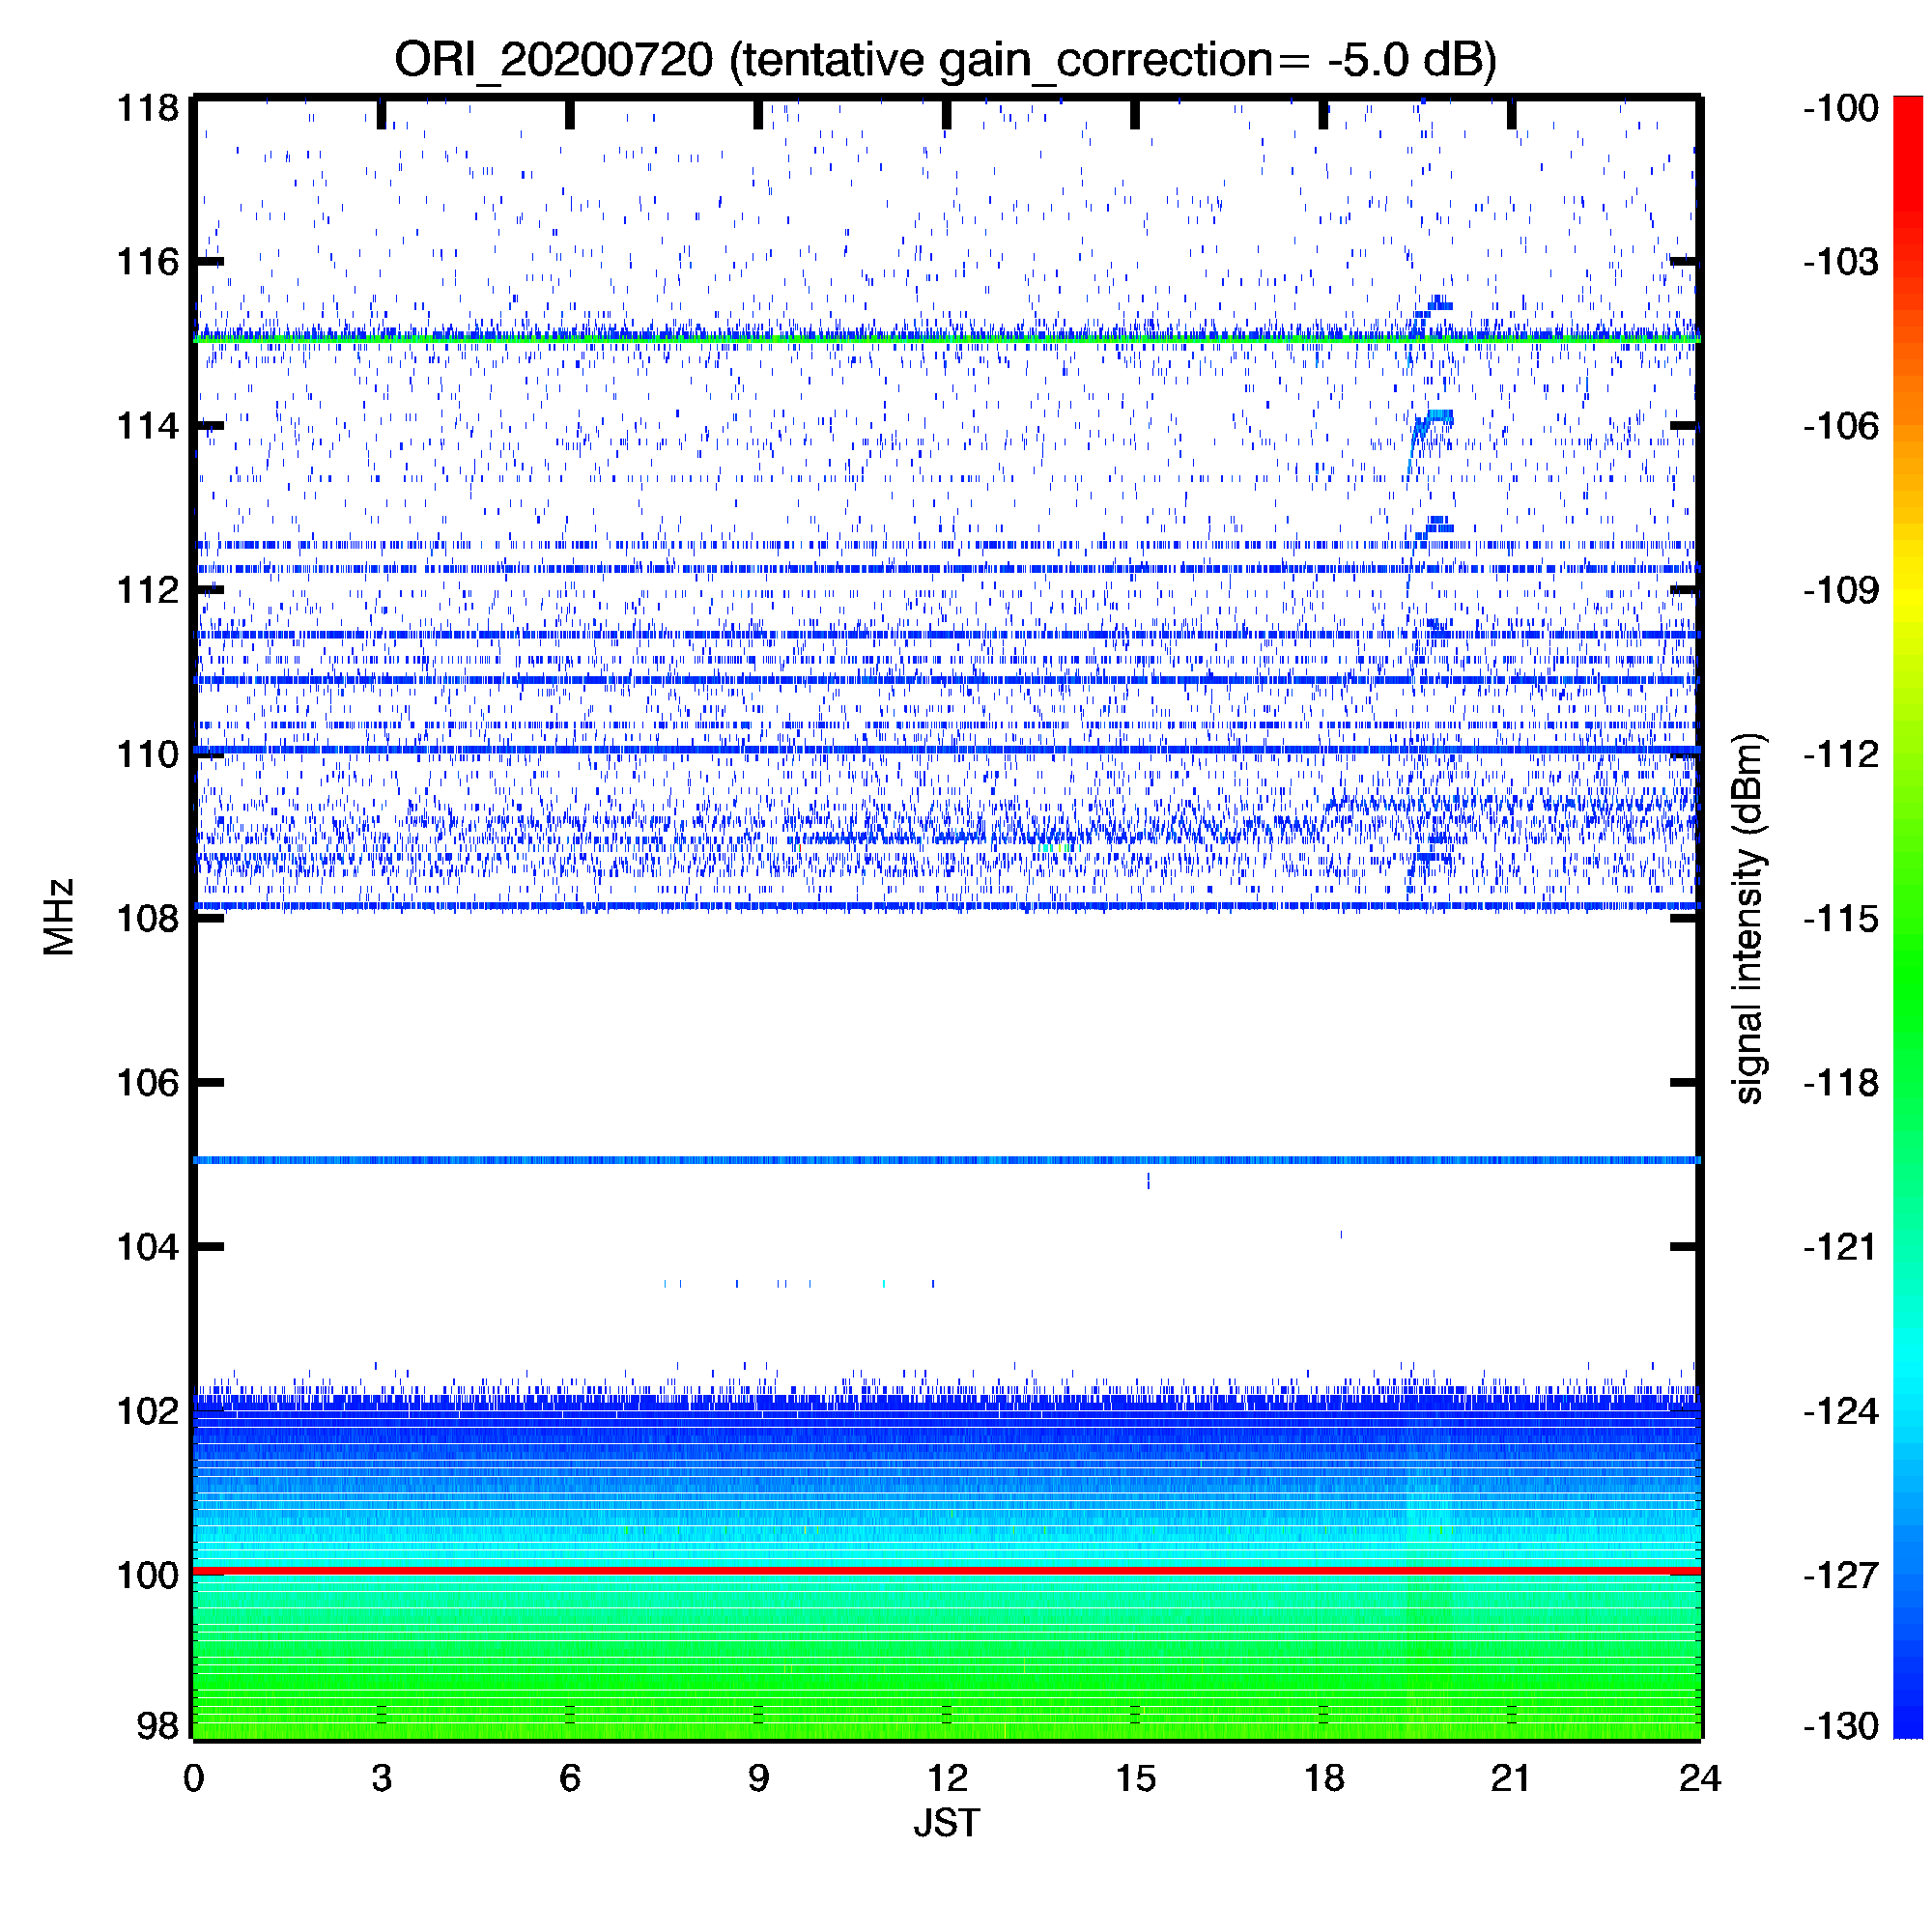Click the 0 tick label on the time axis
1932x1932 pixels.
[194, 1779]
